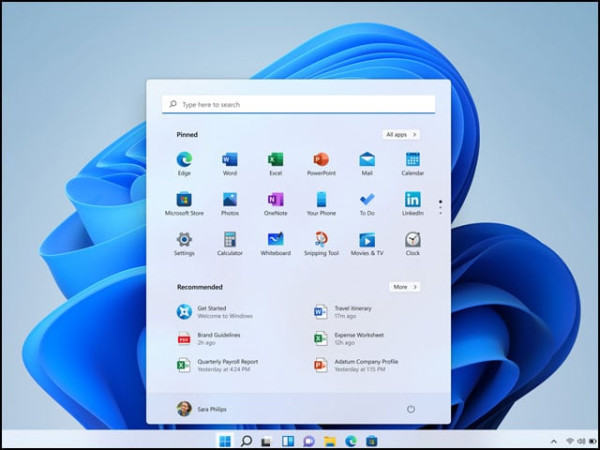Show hidden system tray icons chevron
This screenshot has width=600, height=450.
(x=553, y=440)
